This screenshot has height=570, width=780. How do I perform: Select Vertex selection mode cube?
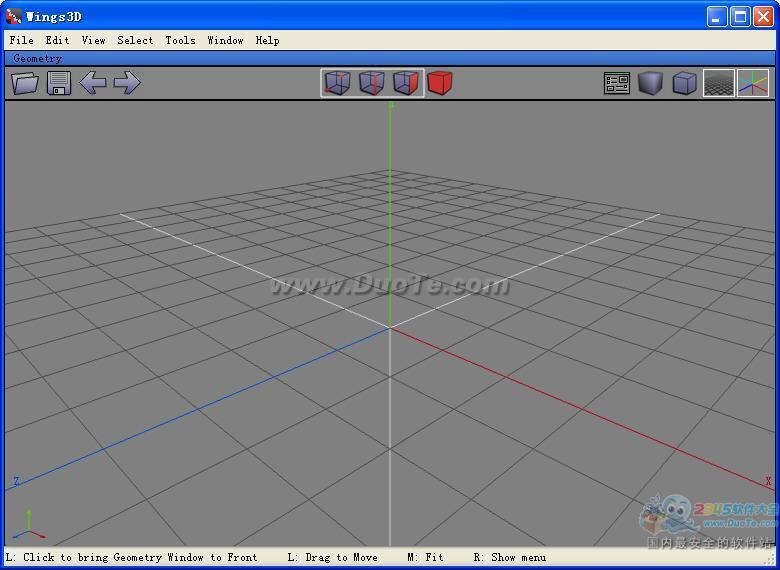pyautogui.click(x=337, y=83)
